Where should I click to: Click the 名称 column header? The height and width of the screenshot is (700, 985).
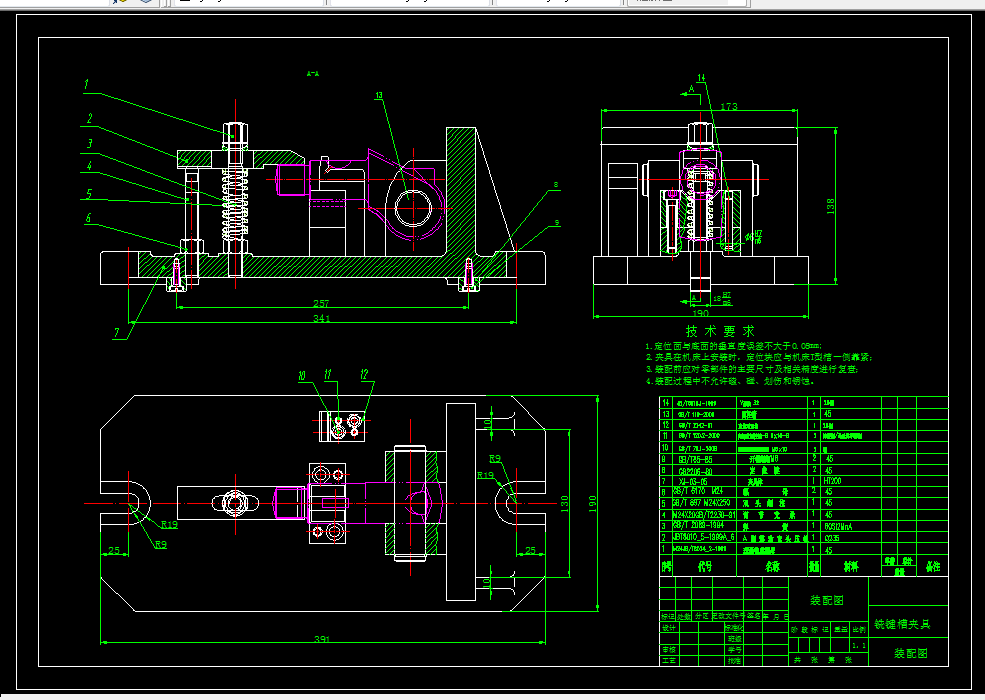point(772,567)
